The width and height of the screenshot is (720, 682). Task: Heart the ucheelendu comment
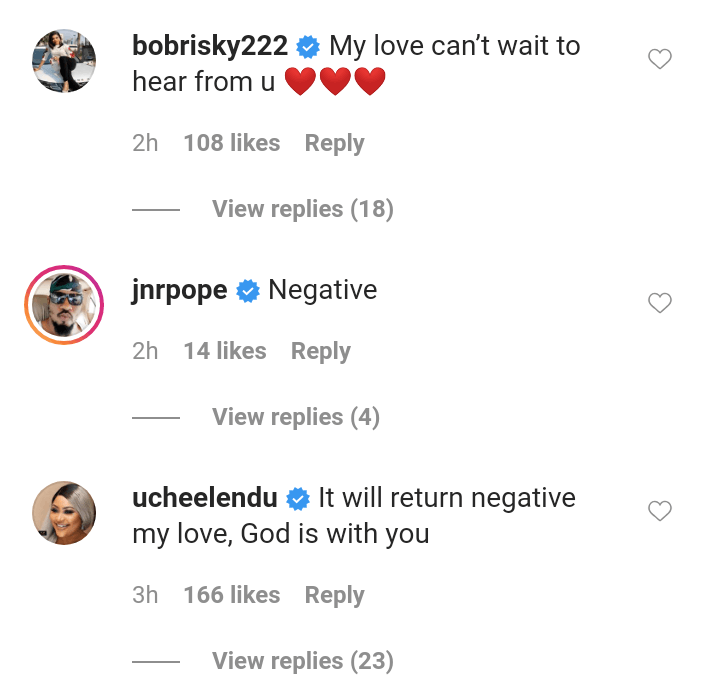[x=660, y=512]
